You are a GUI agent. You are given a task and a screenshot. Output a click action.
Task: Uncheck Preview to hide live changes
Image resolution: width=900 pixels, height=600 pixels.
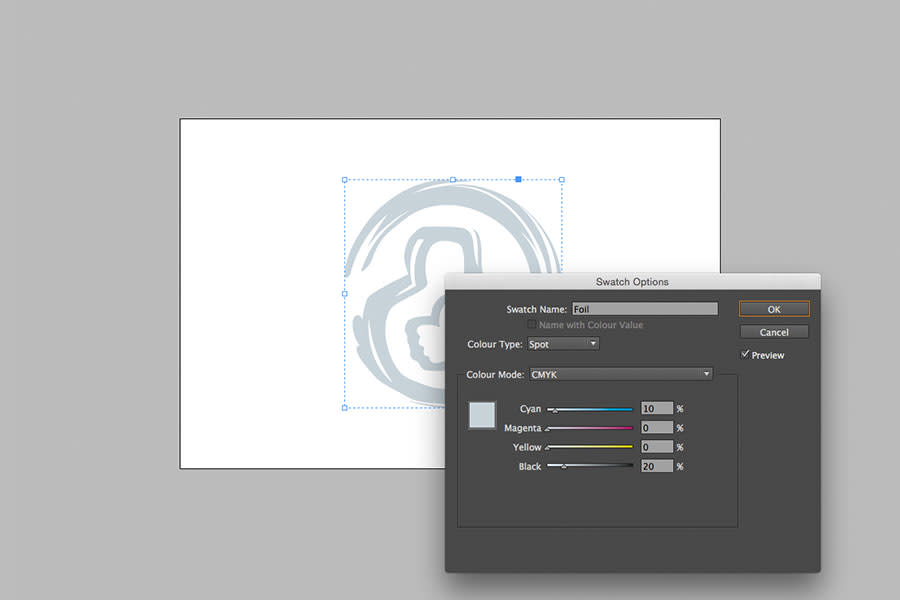pyautogui.click(x=746, y=354)
